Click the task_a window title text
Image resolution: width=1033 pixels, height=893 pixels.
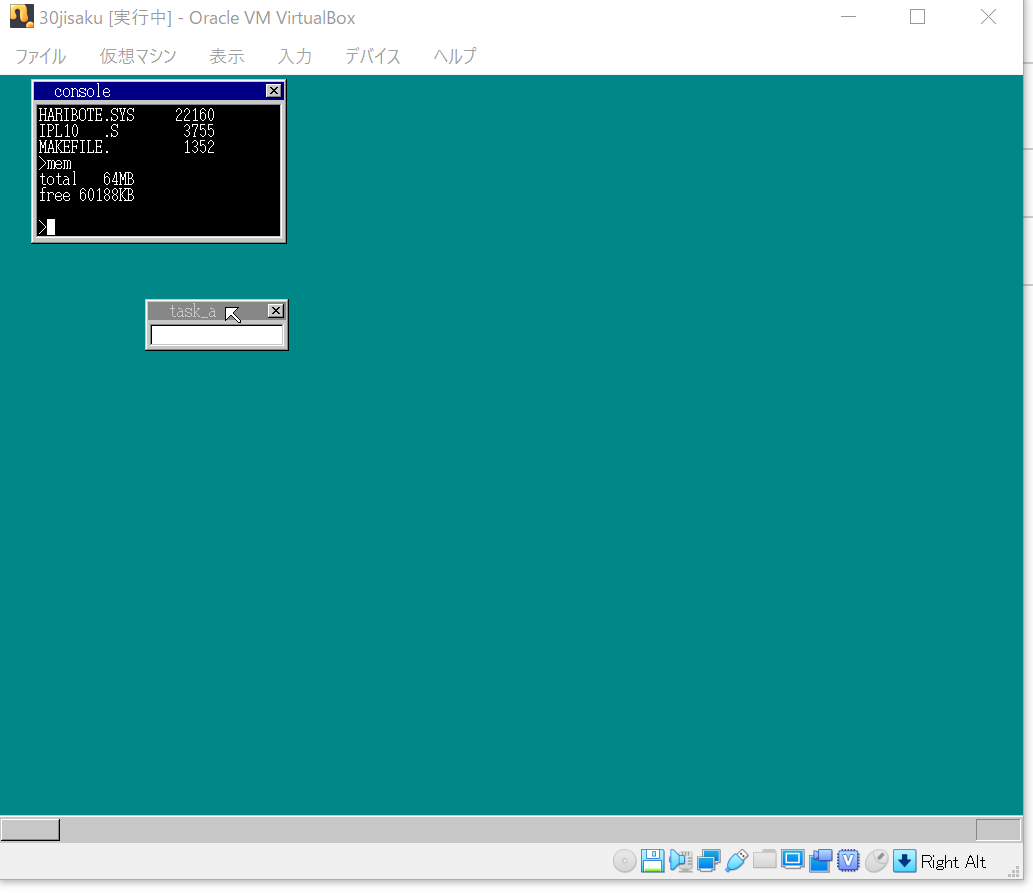(x=193, y=311)
